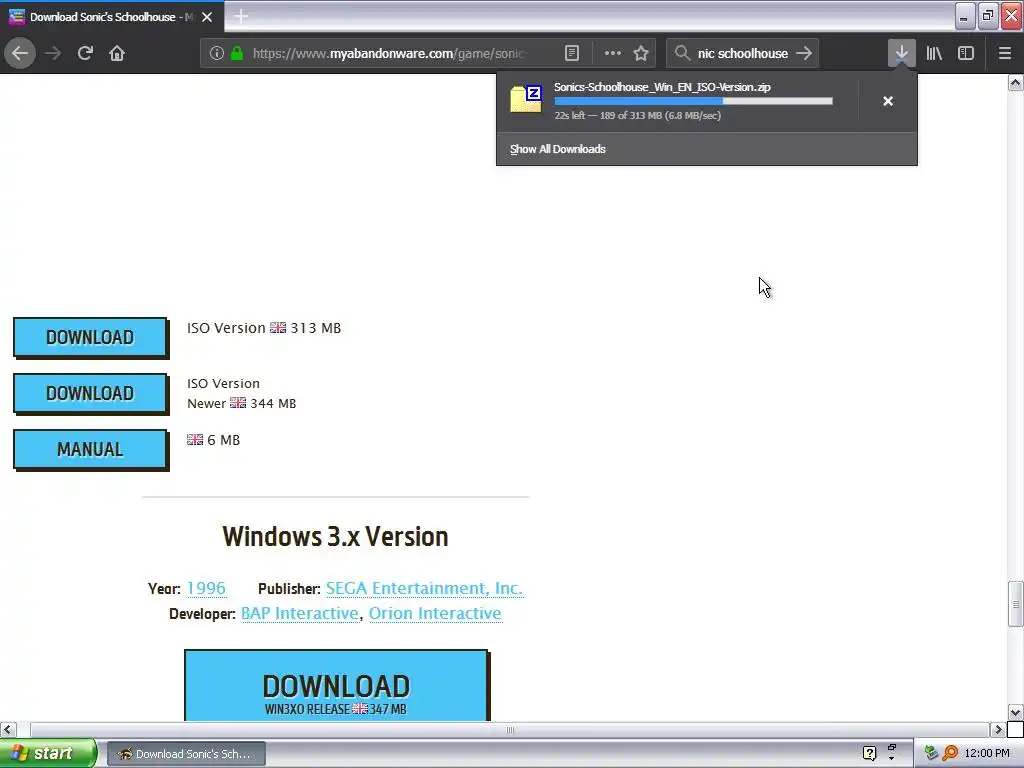Viewport: 1024px width, 768px height.
Task: Click the Windows 3.x Version heading
Action: (x=336, y=537)
